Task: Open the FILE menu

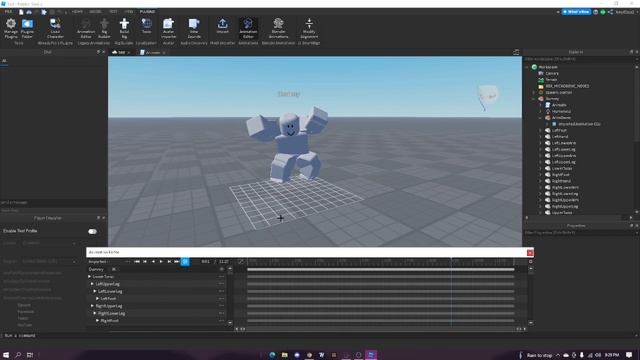Action: point(8,12)
